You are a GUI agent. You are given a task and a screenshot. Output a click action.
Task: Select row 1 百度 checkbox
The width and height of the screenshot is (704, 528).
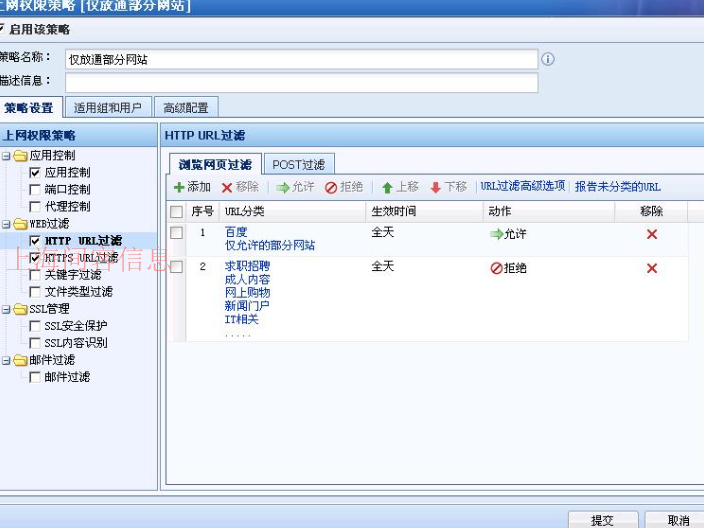coord(176,233)
